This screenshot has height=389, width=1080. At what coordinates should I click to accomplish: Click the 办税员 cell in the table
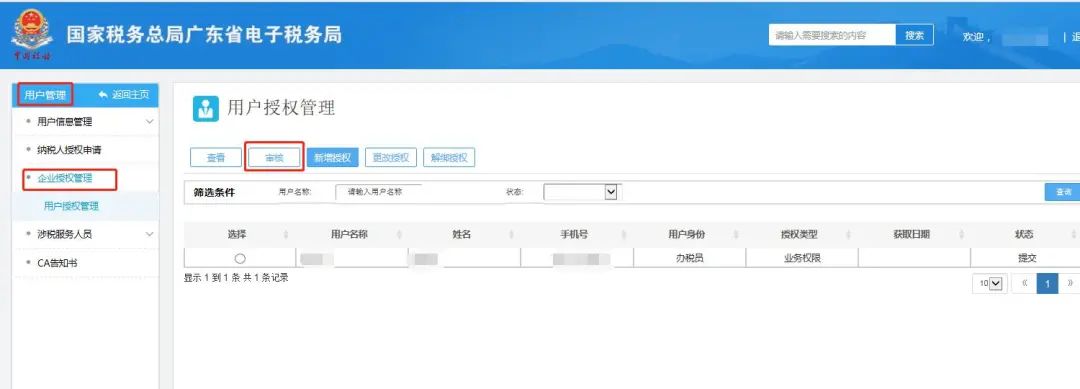[x=689, y=259]
